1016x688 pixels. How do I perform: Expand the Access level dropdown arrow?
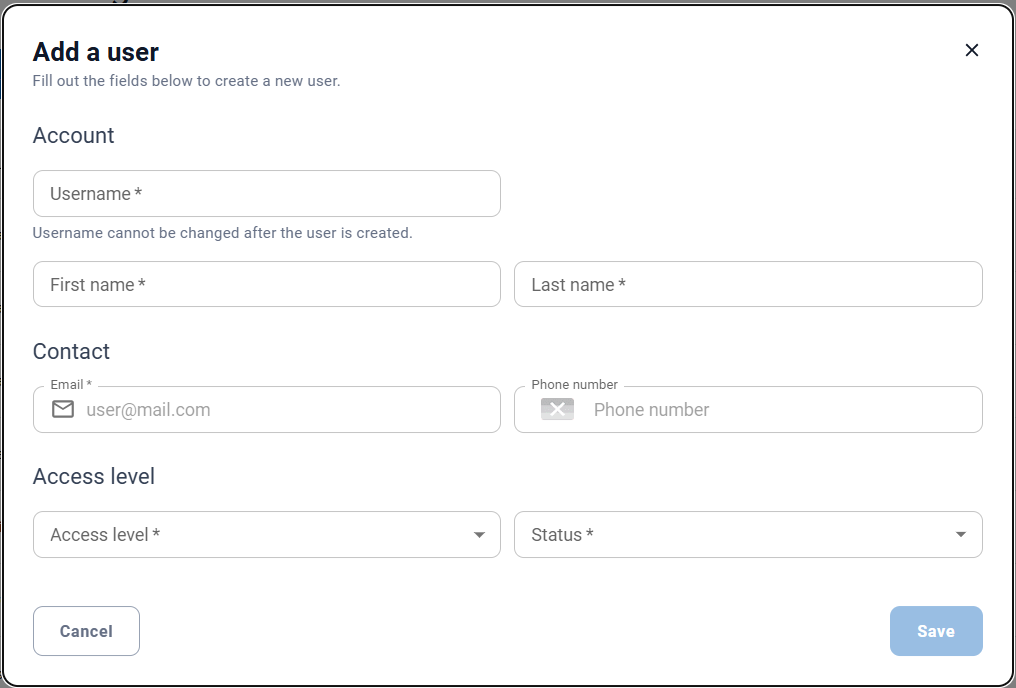click(x=479, y=535)
